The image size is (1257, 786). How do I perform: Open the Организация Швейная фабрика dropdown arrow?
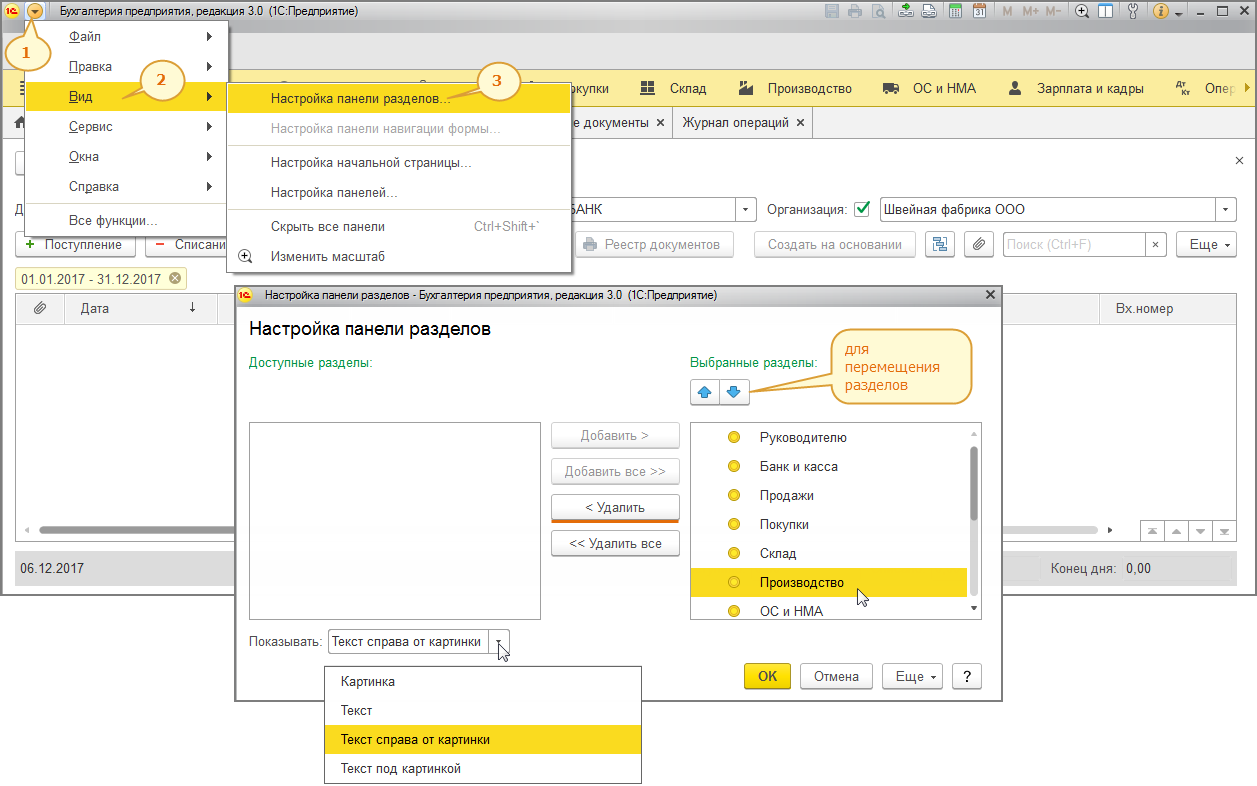(1227, 210)
